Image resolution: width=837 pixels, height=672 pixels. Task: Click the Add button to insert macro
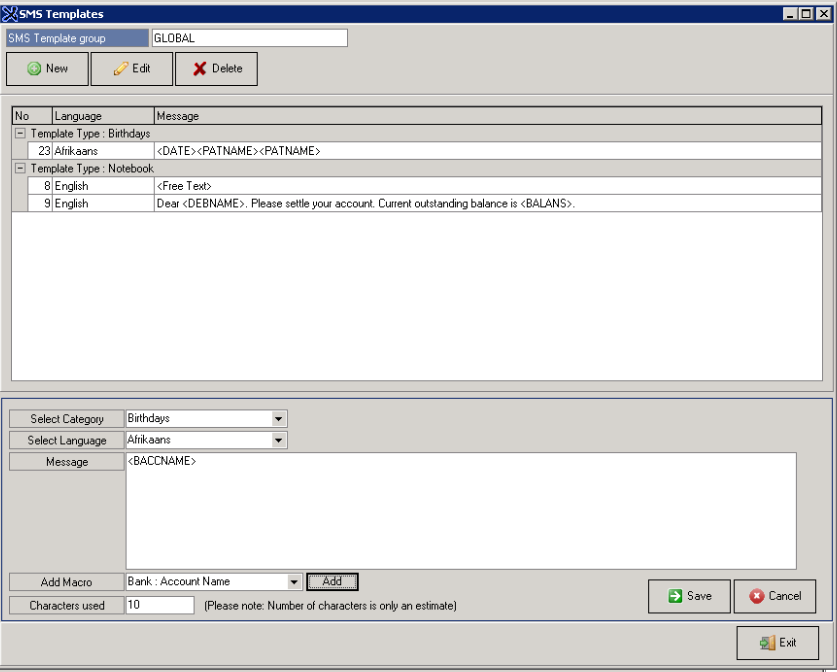point(334,582)
